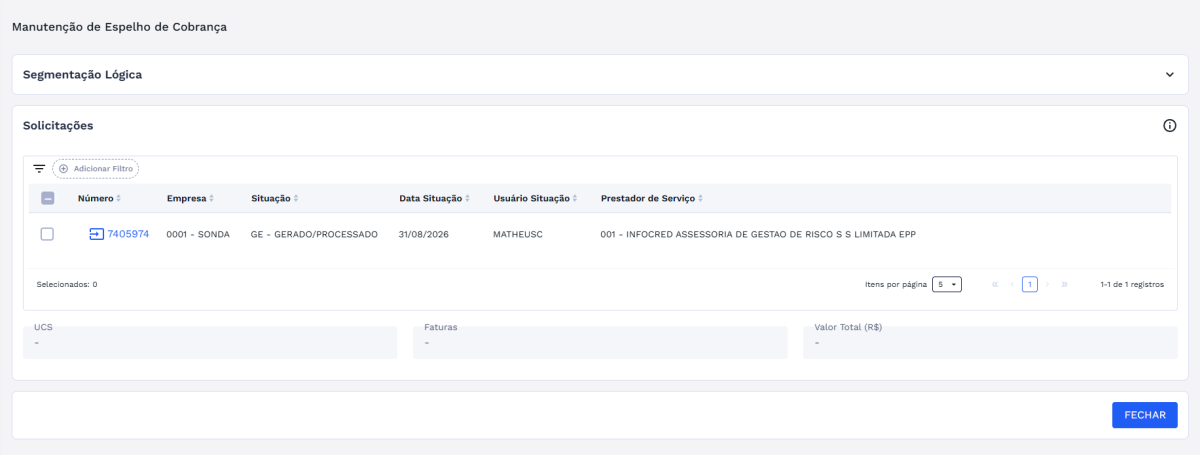Click the 'Manutenção de Espelho de Cobrança' heading
The height and width of the screenshot is (455, 1200).
click(119, 26)
